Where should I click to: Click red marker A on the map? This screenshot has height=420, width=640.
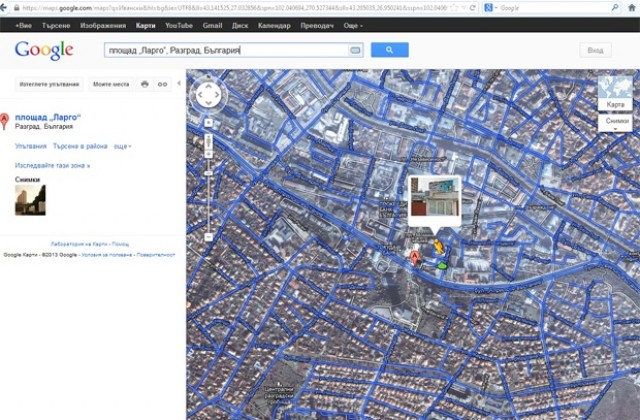(x=415, y=258)
